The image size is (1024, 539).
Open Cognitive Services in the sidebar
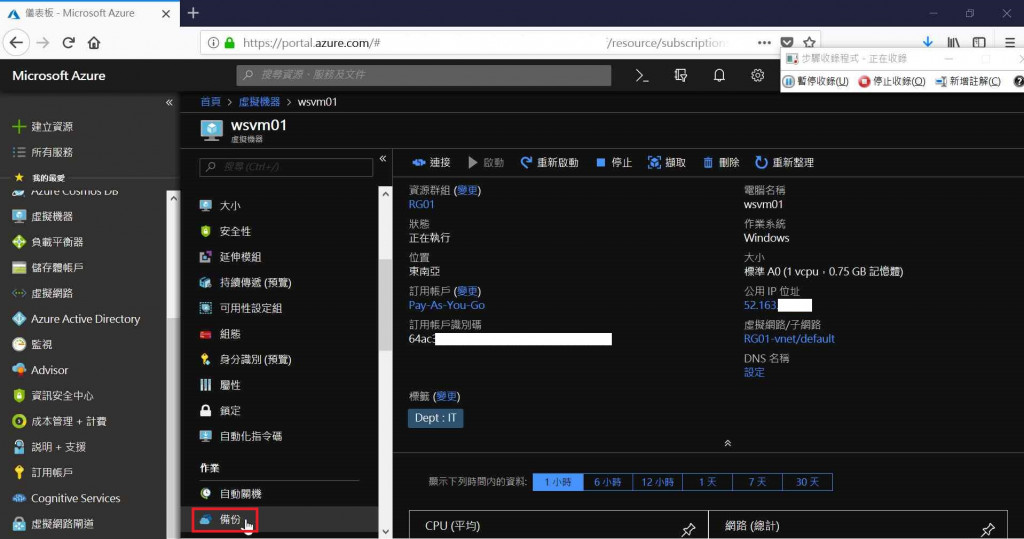coord(67,498)
